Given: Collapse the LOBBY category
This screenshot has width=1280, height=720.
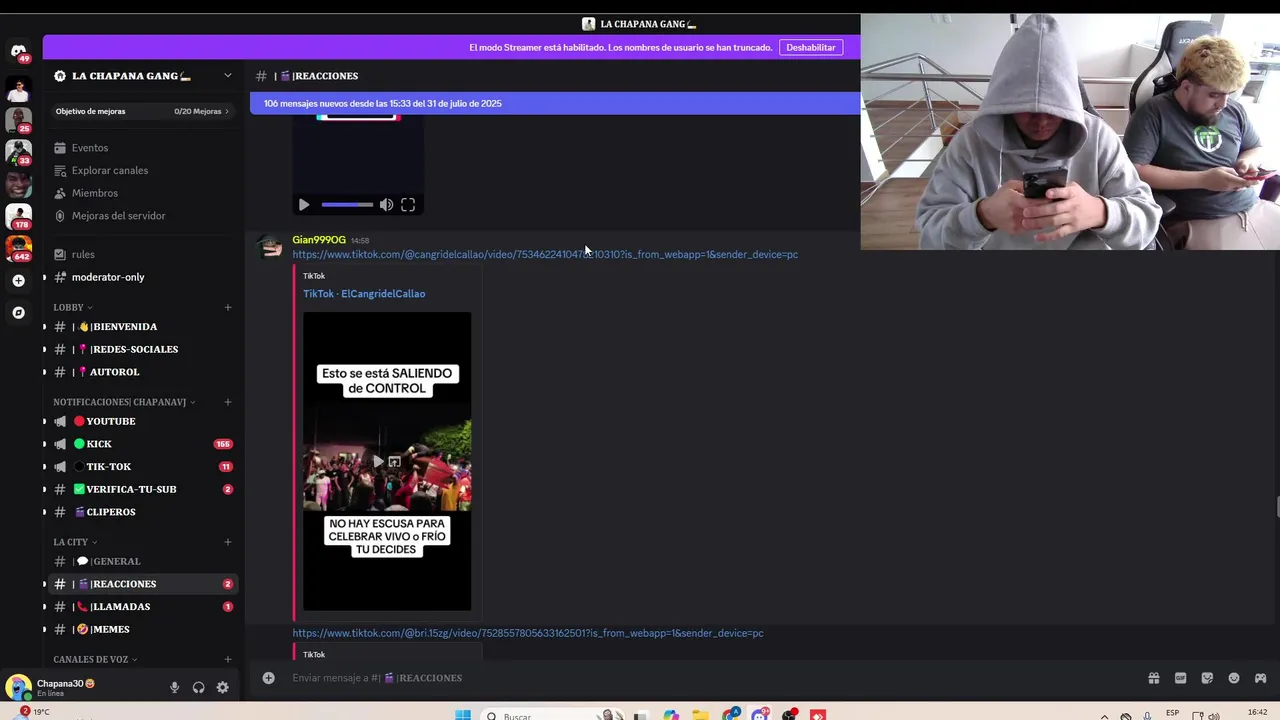Looking at the screenshot, I should (72, 307).
